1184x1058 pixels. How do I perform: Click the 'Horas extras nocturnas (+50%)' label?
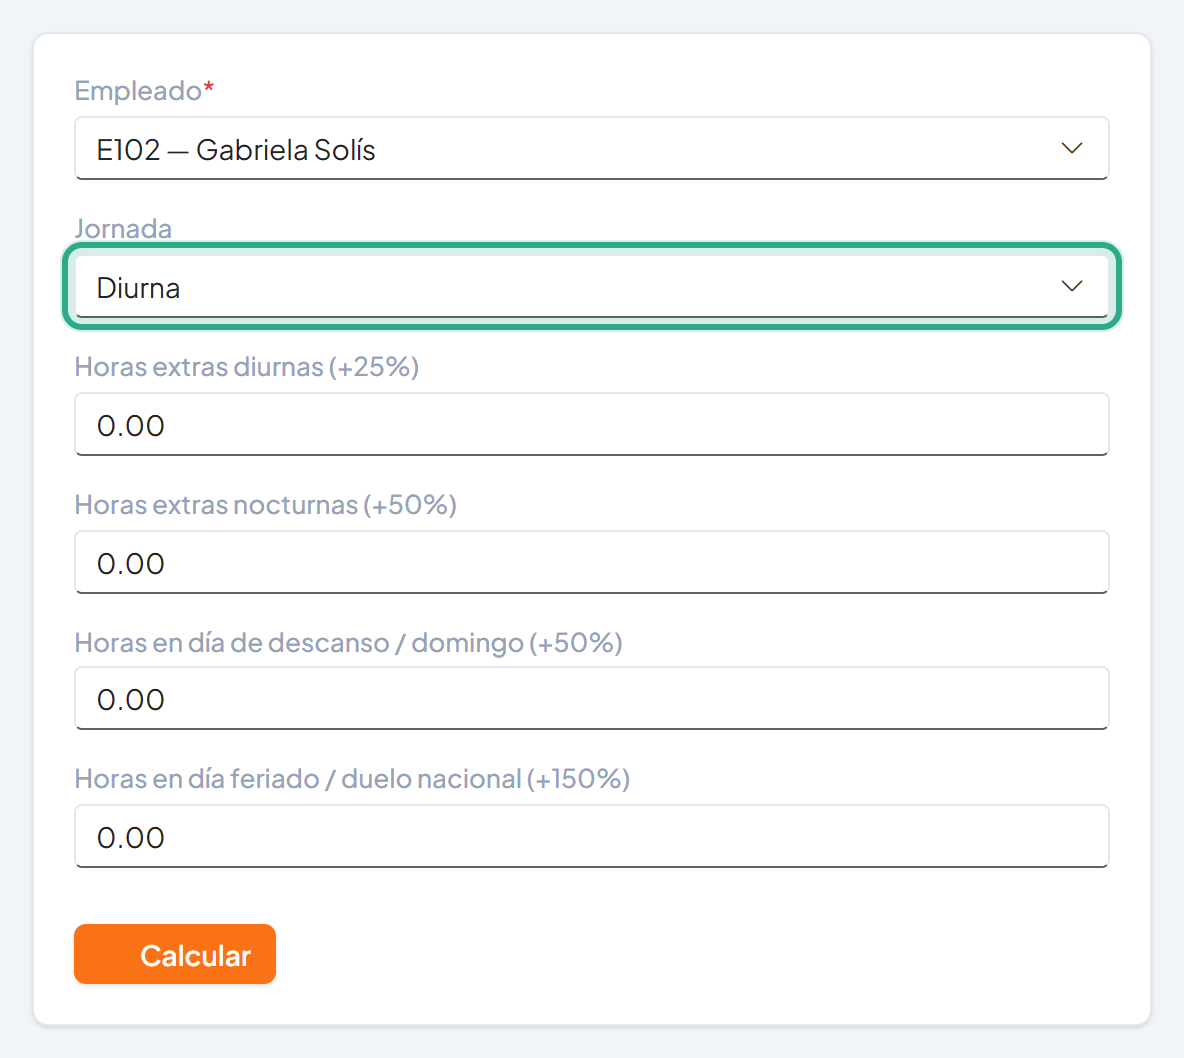[x=265, y=504]
